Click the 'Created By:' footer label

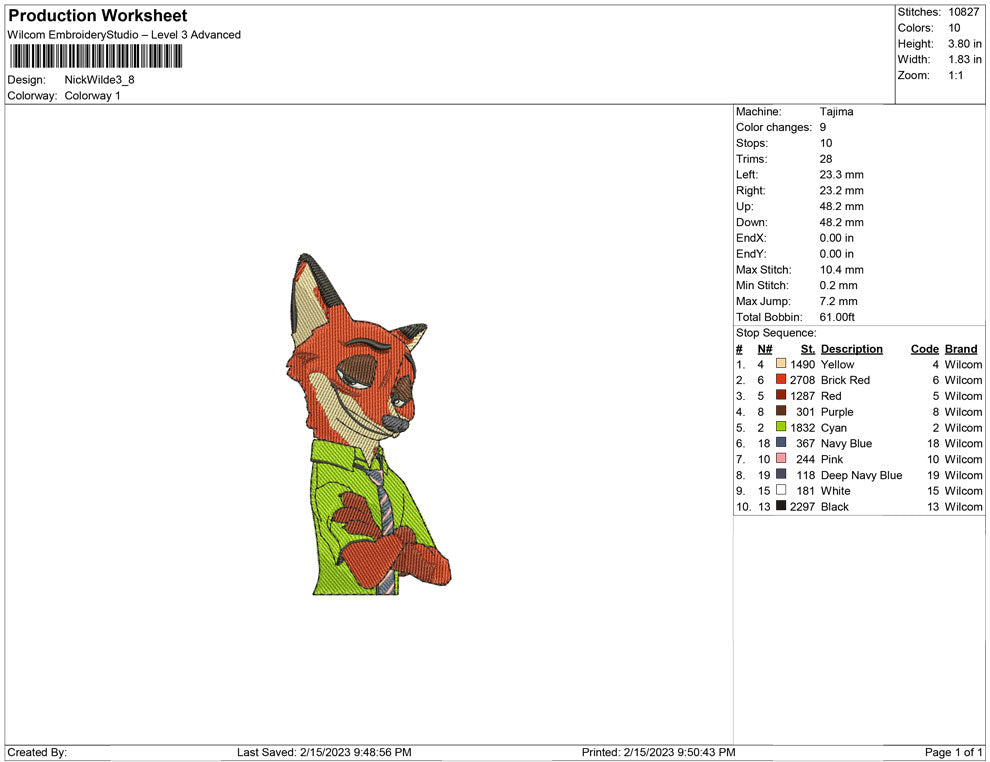click(37, 752)
